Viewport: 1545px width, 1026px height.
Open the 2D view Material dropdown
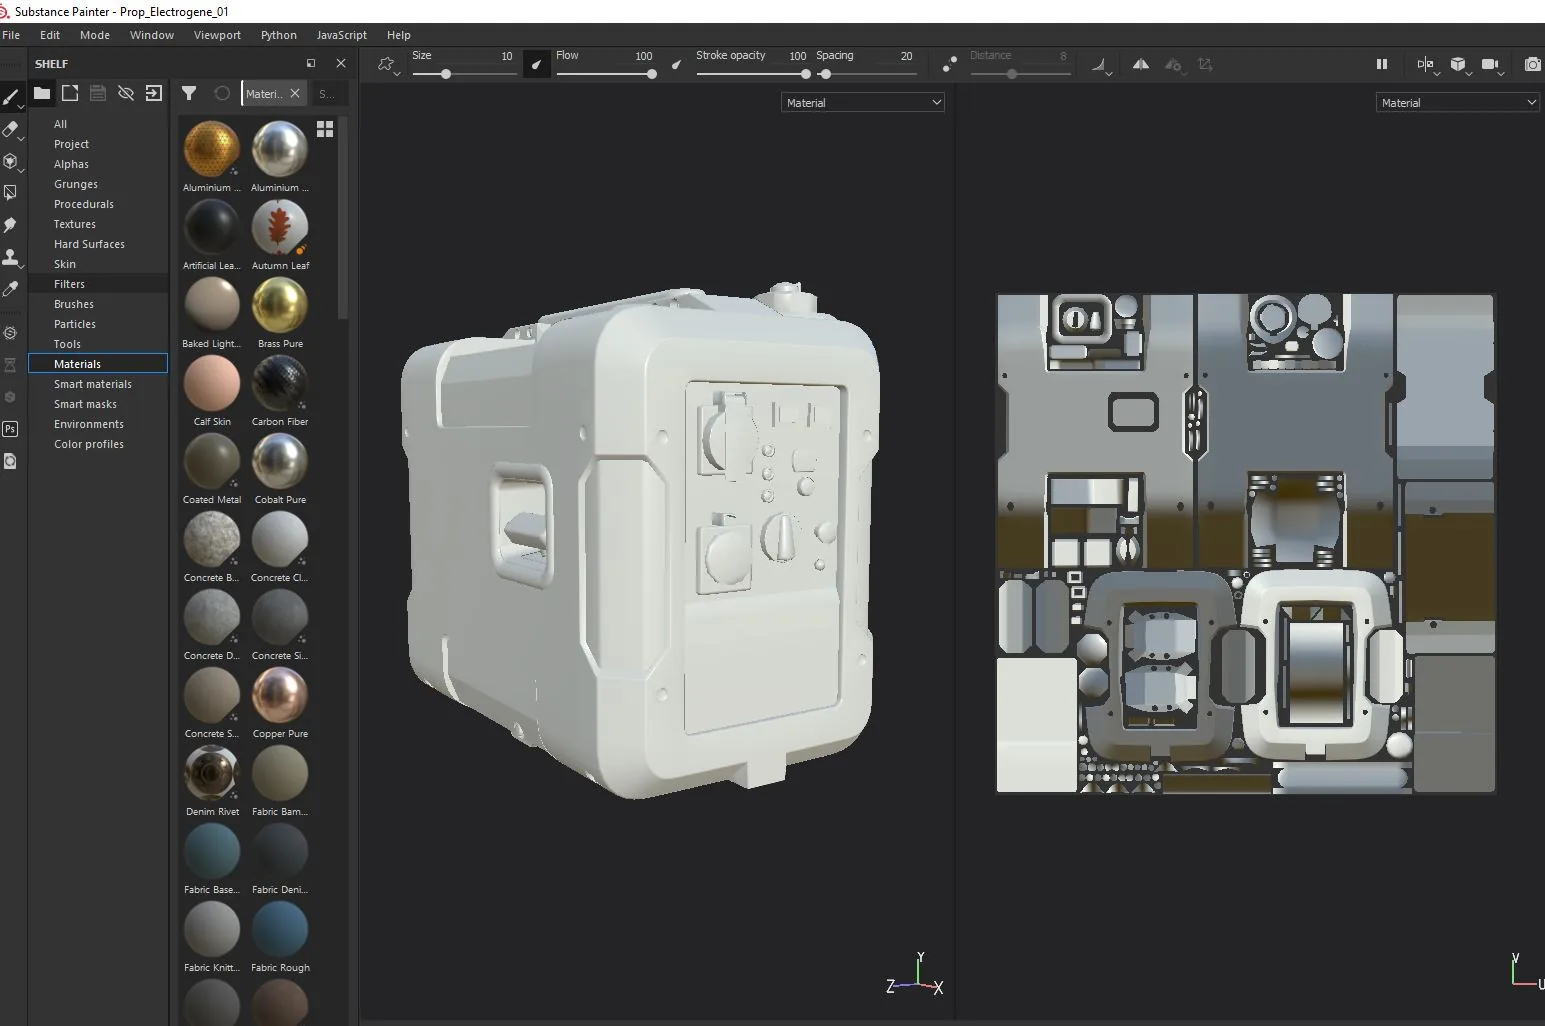click(1457, 102)
